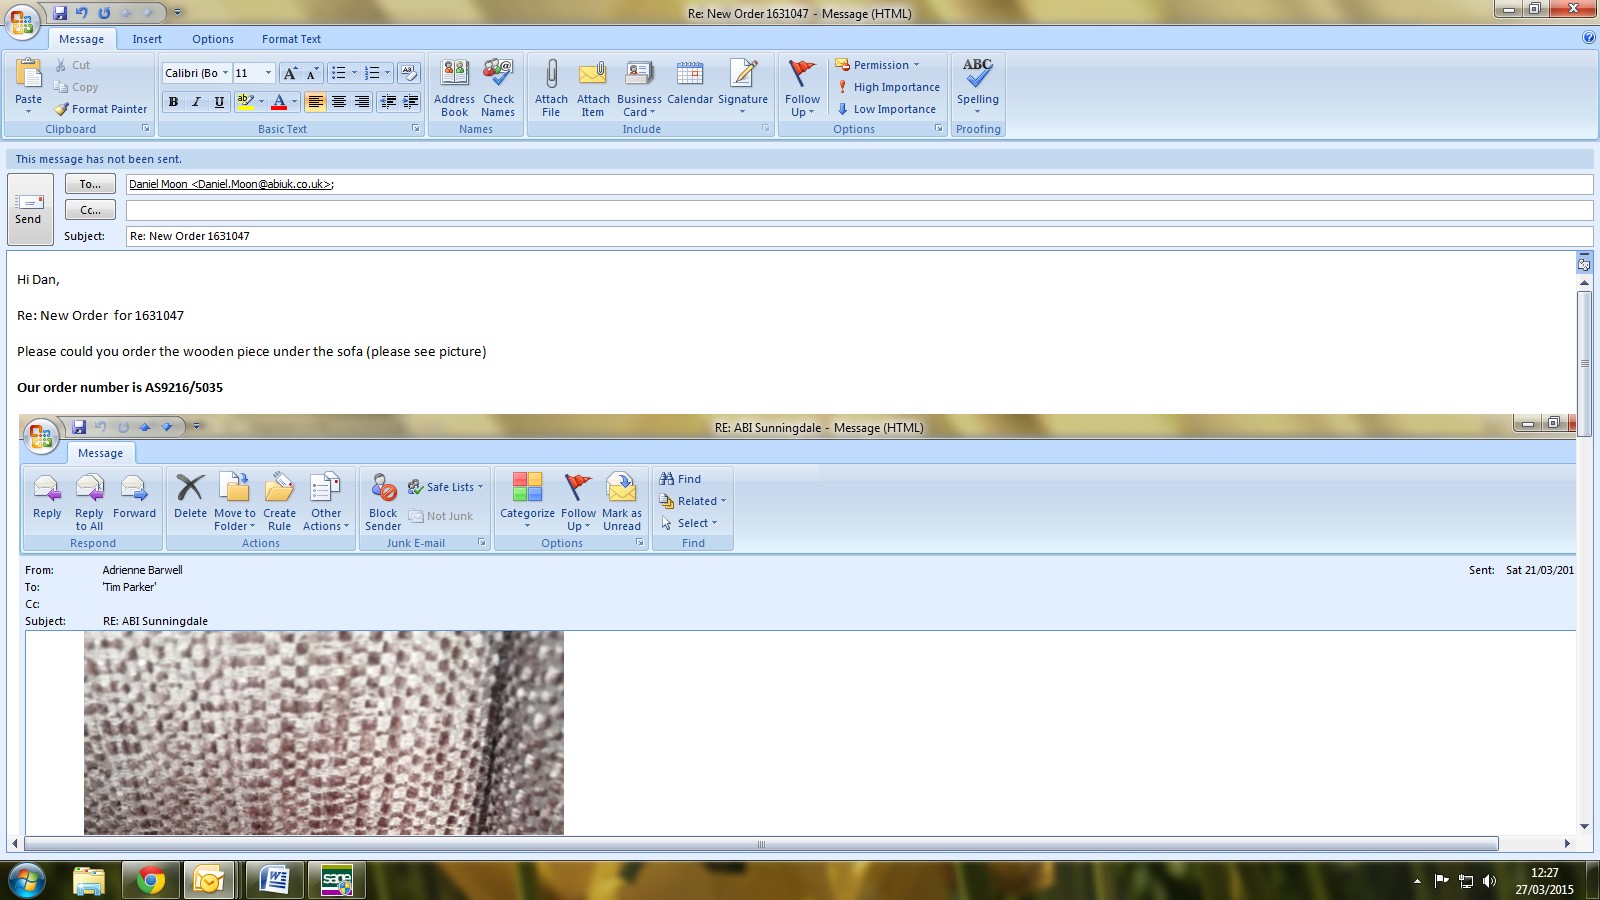The image size is (1600, 900).
Task: Click the Format Painter tool
Action: [x=101, y=109]
